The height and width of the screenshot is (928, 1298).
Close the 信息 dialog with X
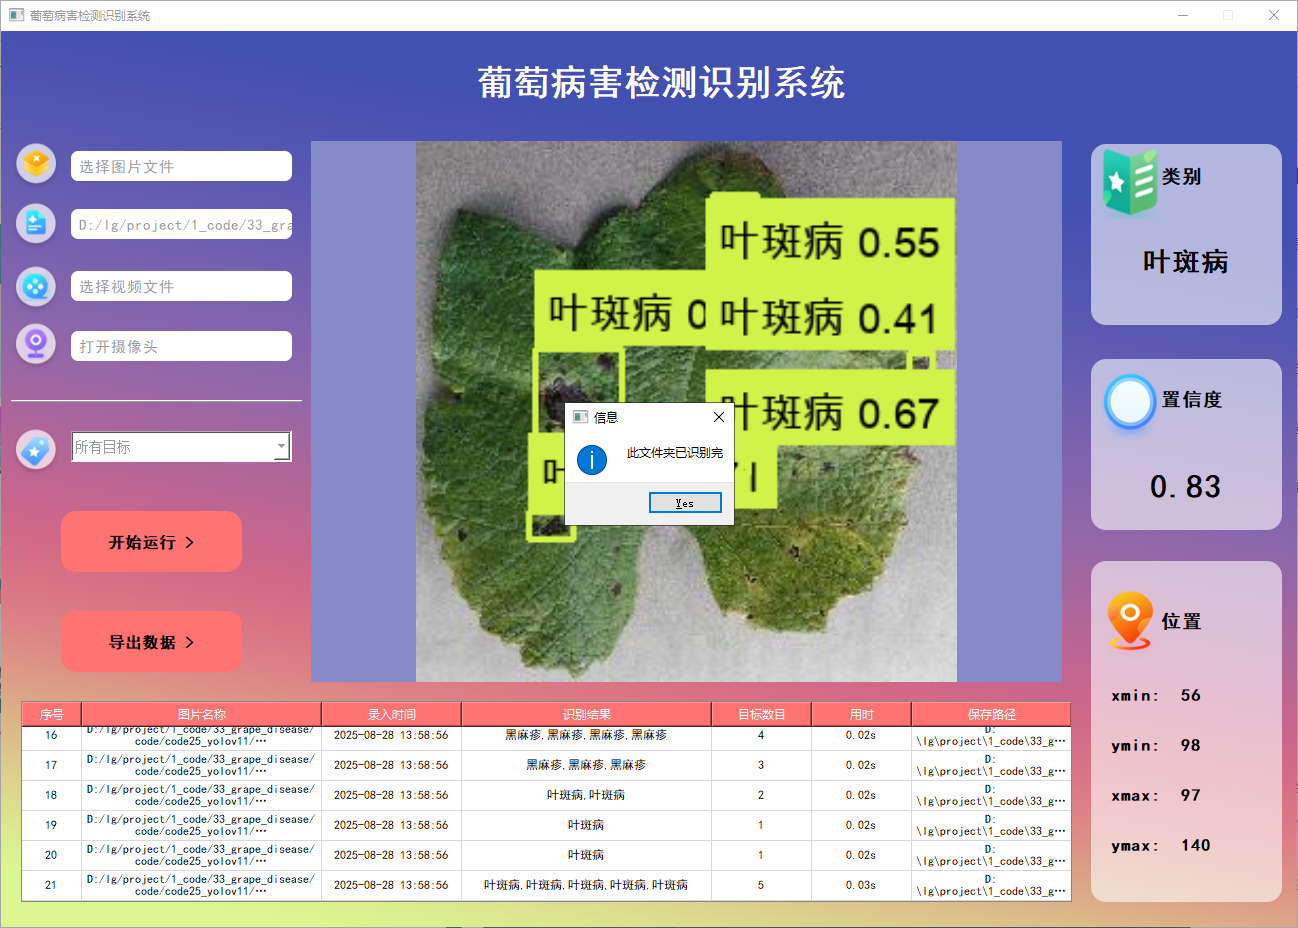(x=718, y=417)
